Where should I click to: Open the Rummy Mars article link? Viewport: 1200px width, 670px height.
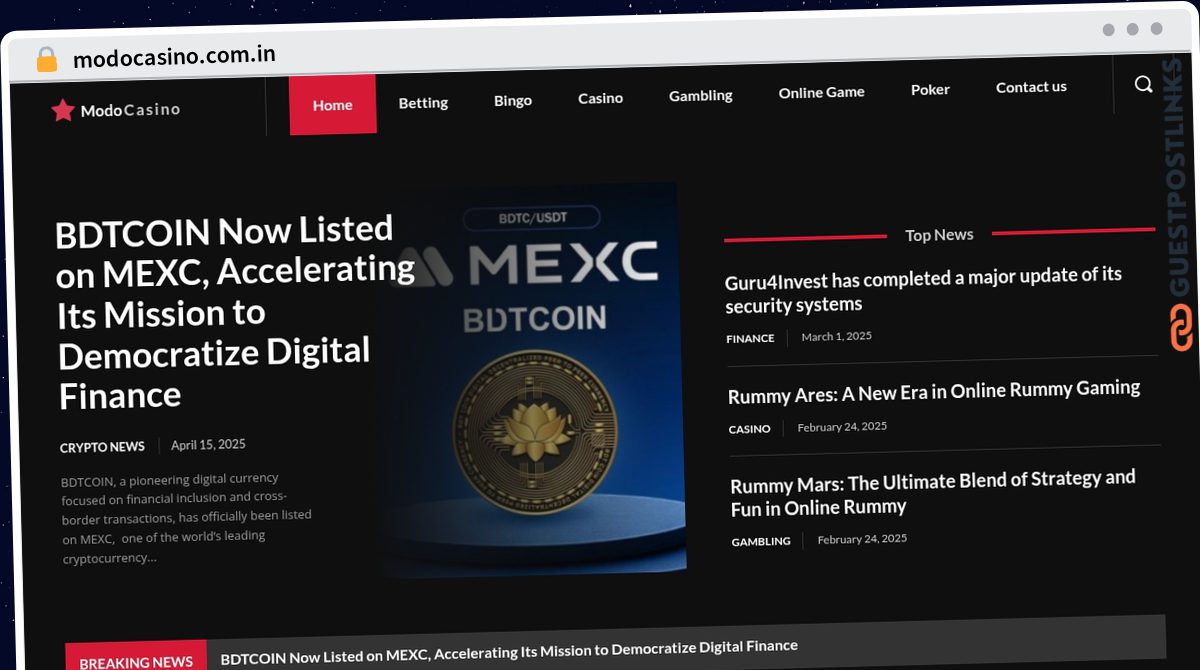coord(933,493)
